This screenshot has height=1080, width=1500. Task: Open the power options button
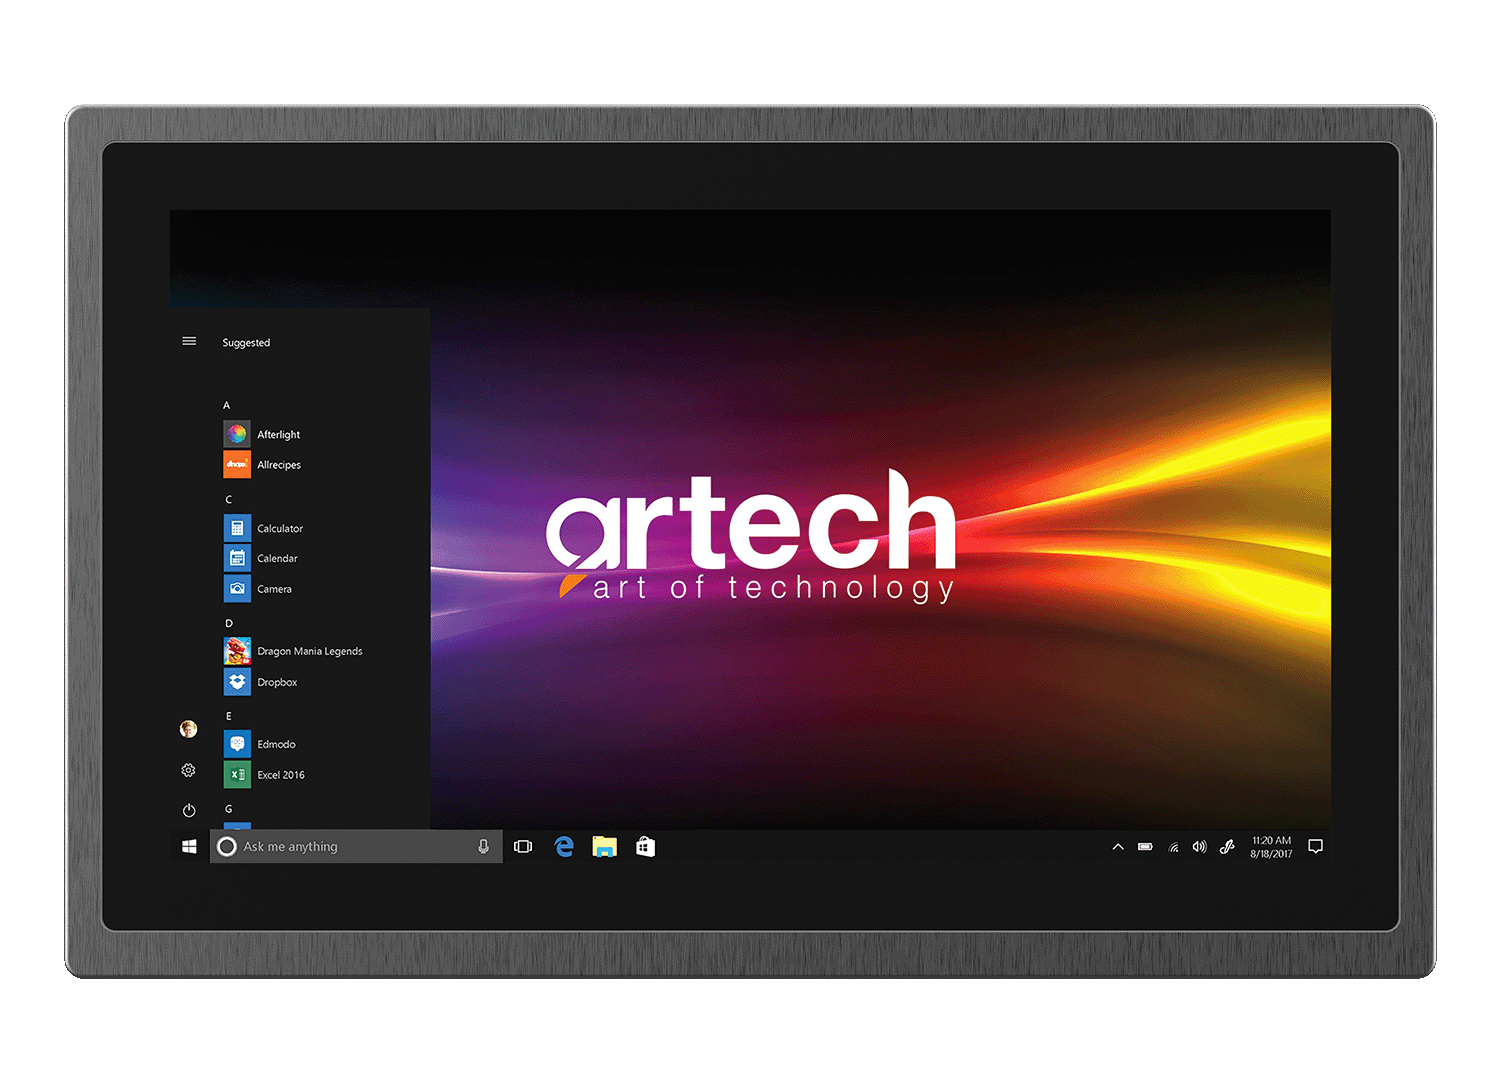(189, 810)
